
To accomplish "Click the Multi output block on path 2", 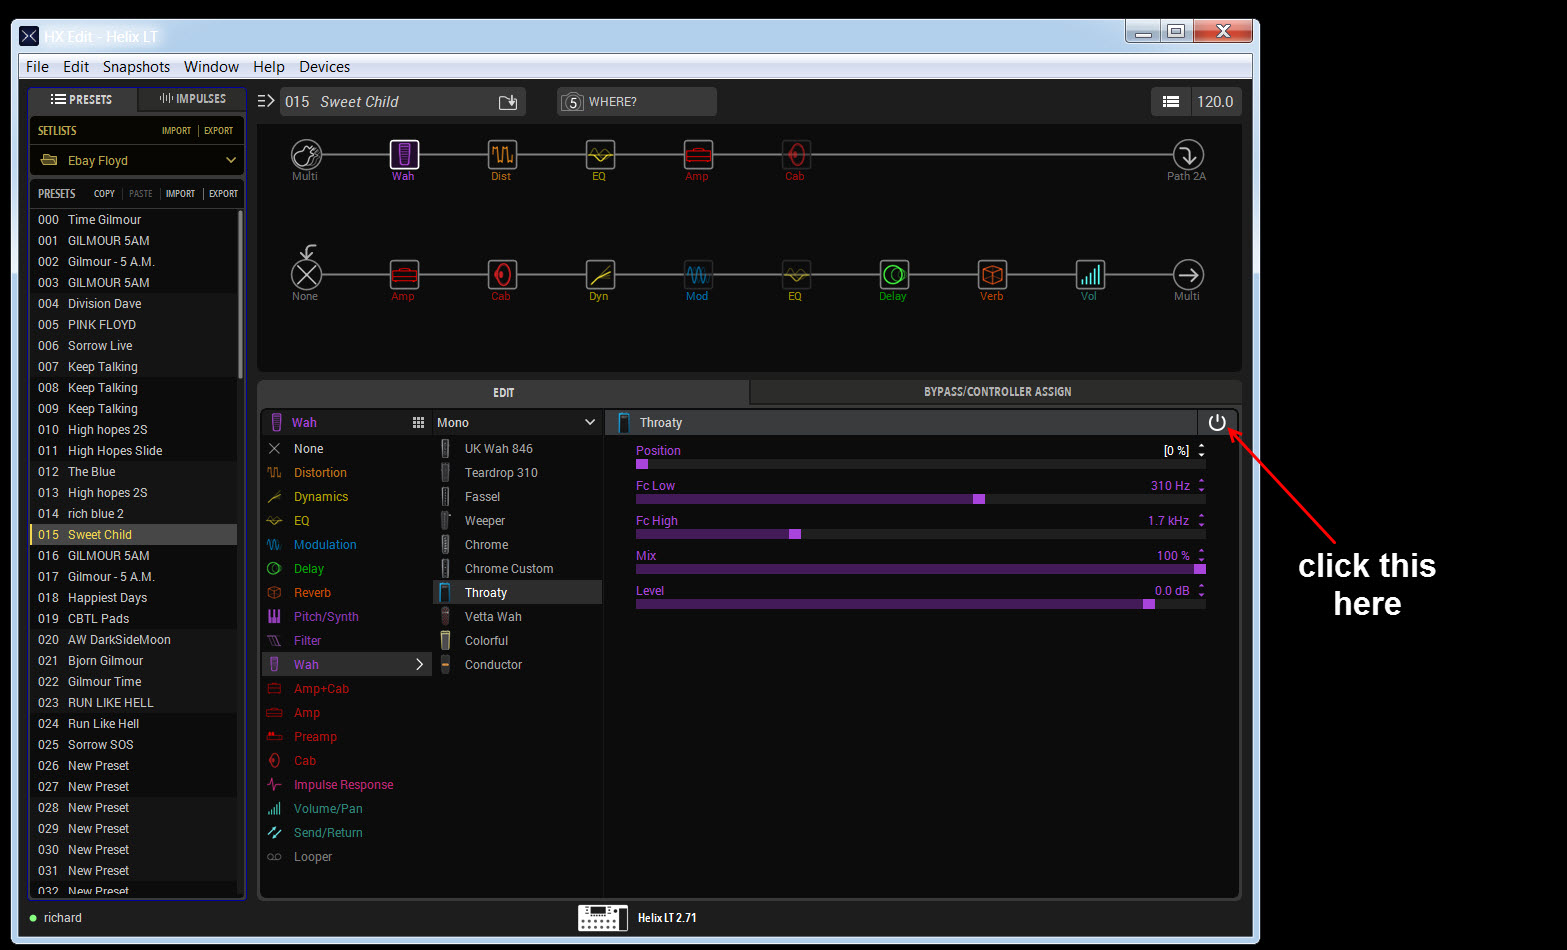I will tap(1187, 274).
